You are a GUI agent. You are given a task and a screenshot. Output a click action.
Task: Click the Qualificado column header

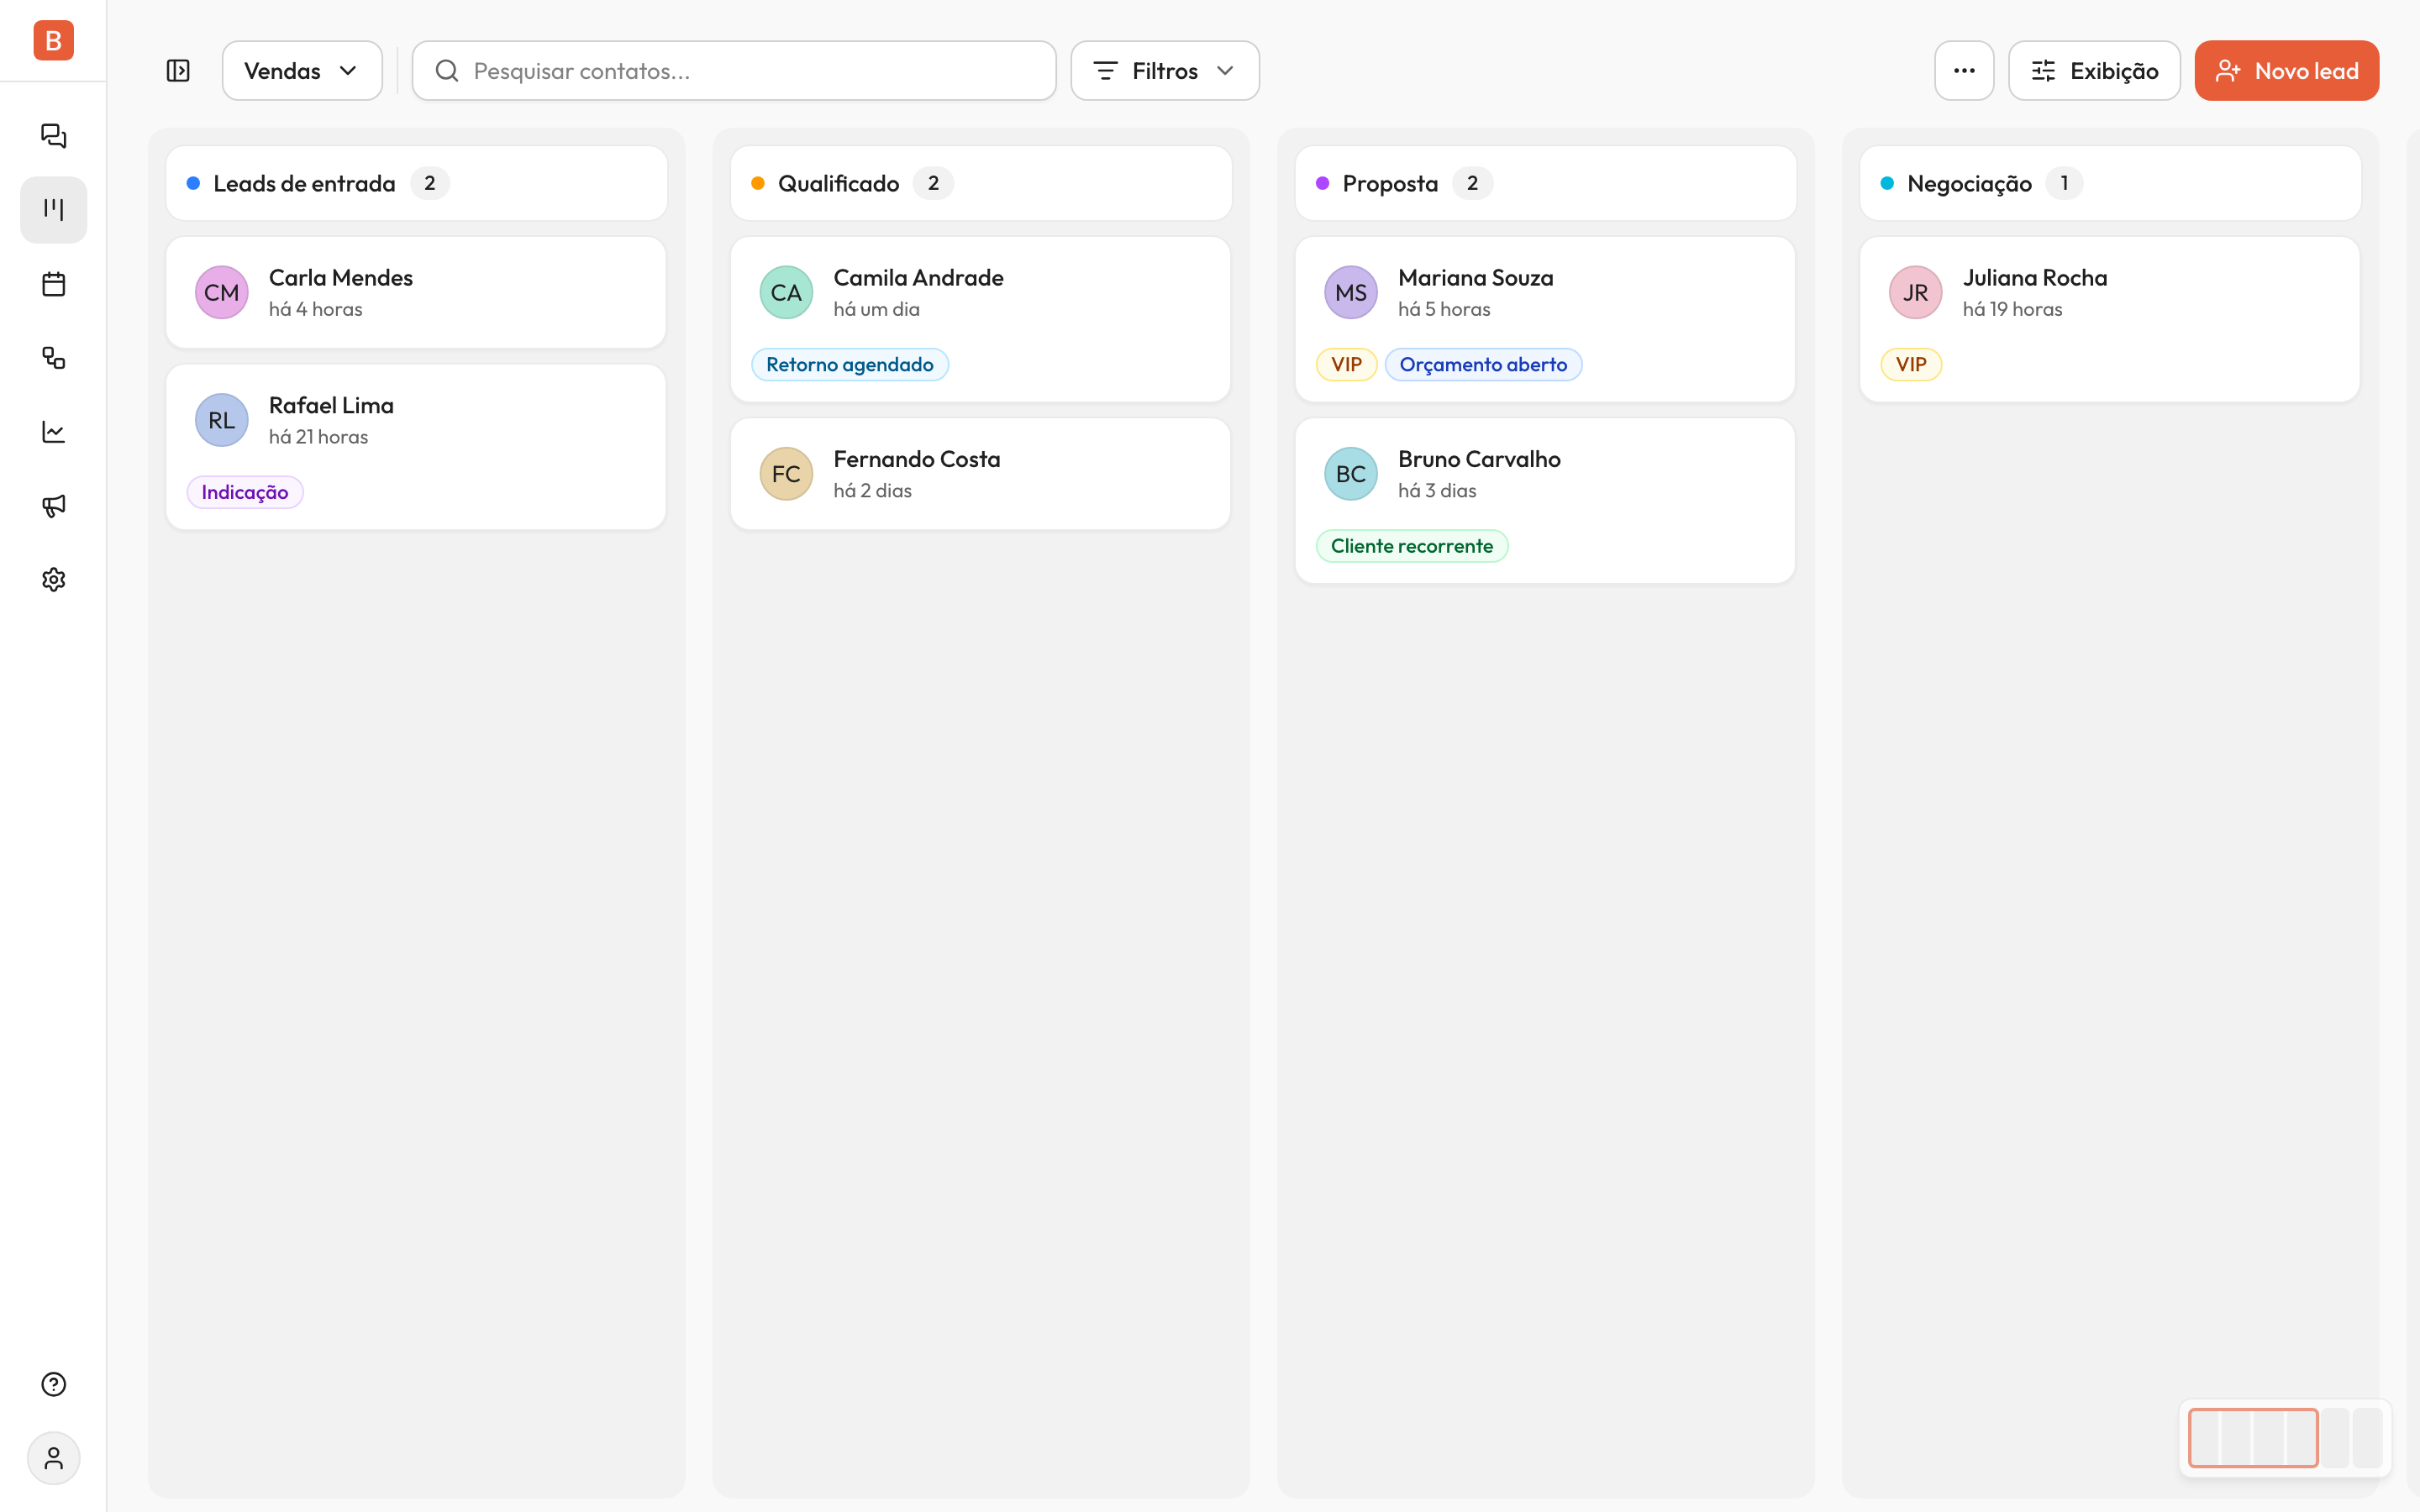pos(981,183)
